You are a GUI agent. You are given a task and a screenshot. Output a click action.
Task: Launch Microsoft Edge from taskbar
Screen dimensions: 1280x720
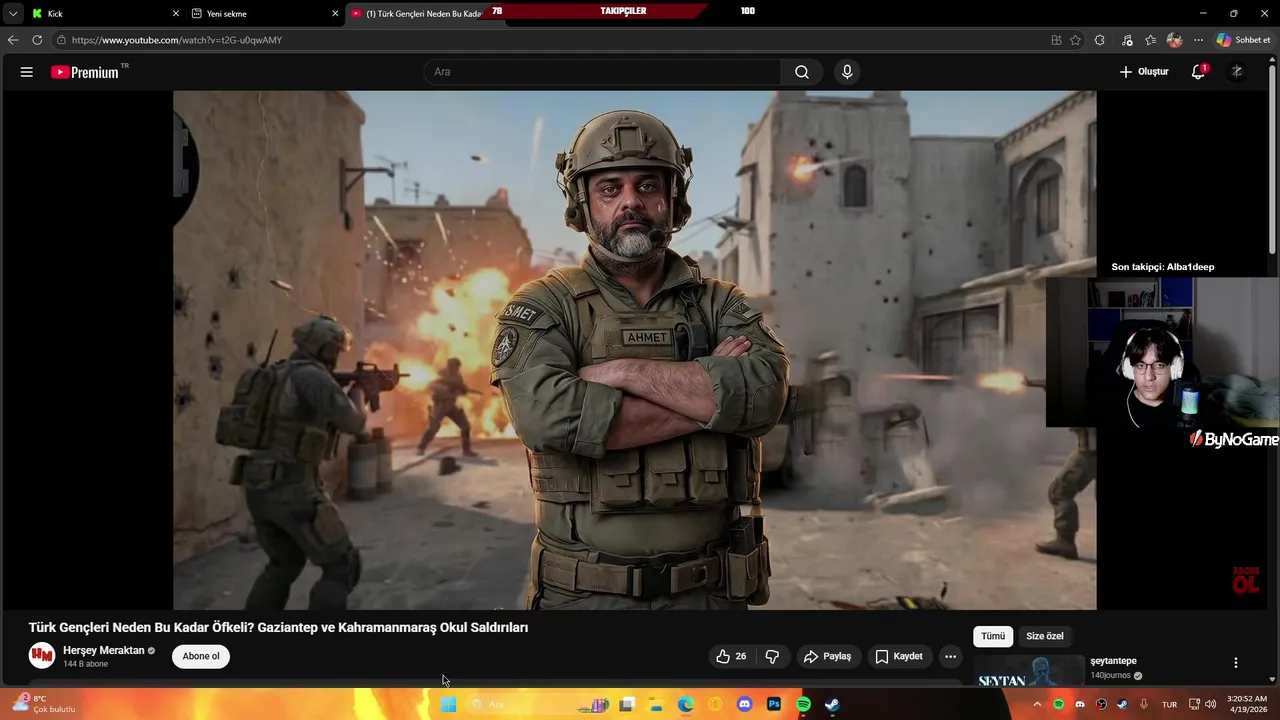[x=685, y=704]
